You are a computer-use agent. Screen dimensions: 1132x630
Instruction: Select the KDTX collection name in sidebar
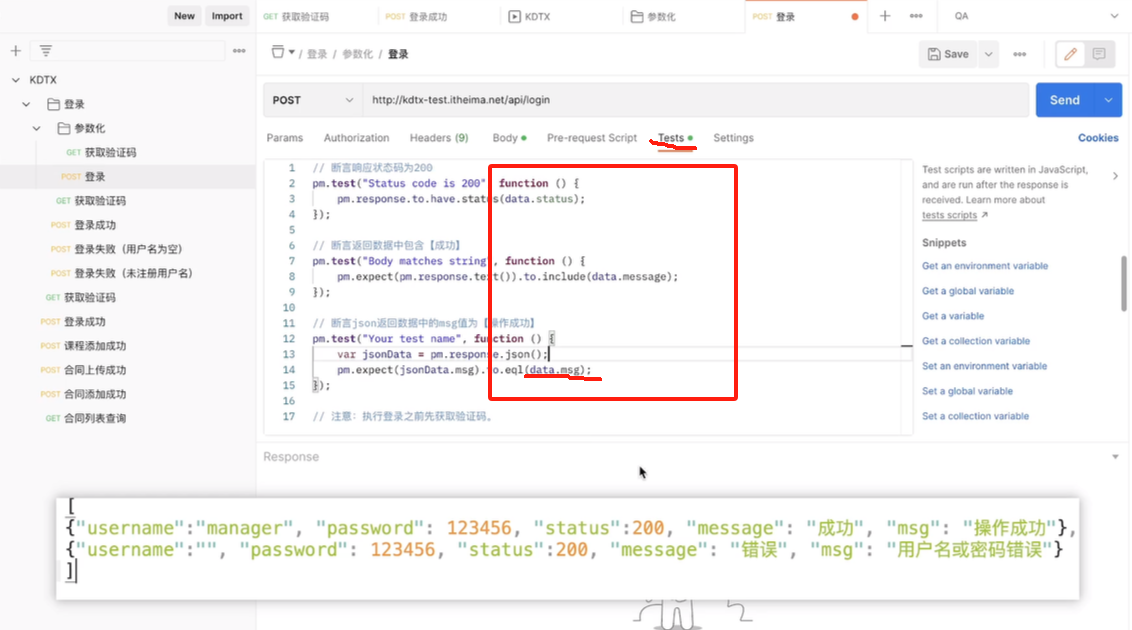point(43,80)
